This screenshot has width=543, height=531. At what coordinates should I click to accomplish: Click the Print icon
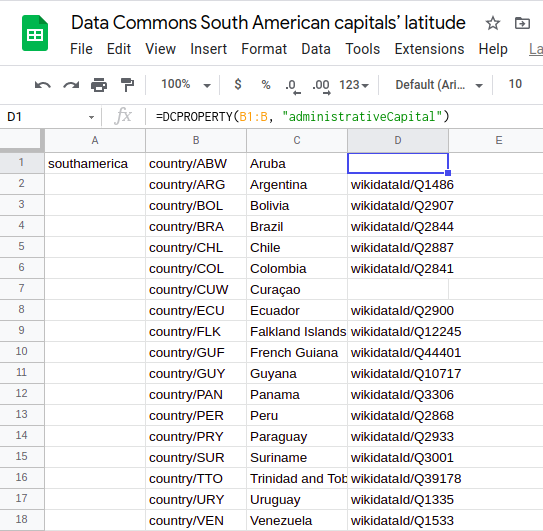click(x=99, y=85)
